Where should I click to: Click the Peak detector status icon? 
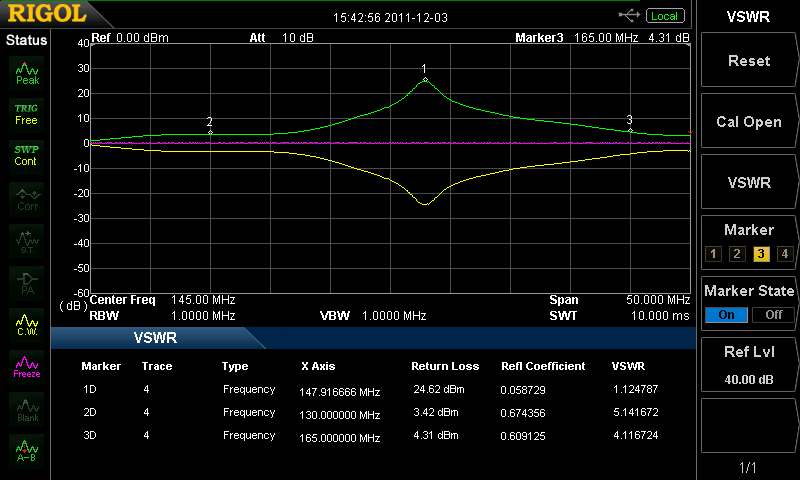coord(27,72)
